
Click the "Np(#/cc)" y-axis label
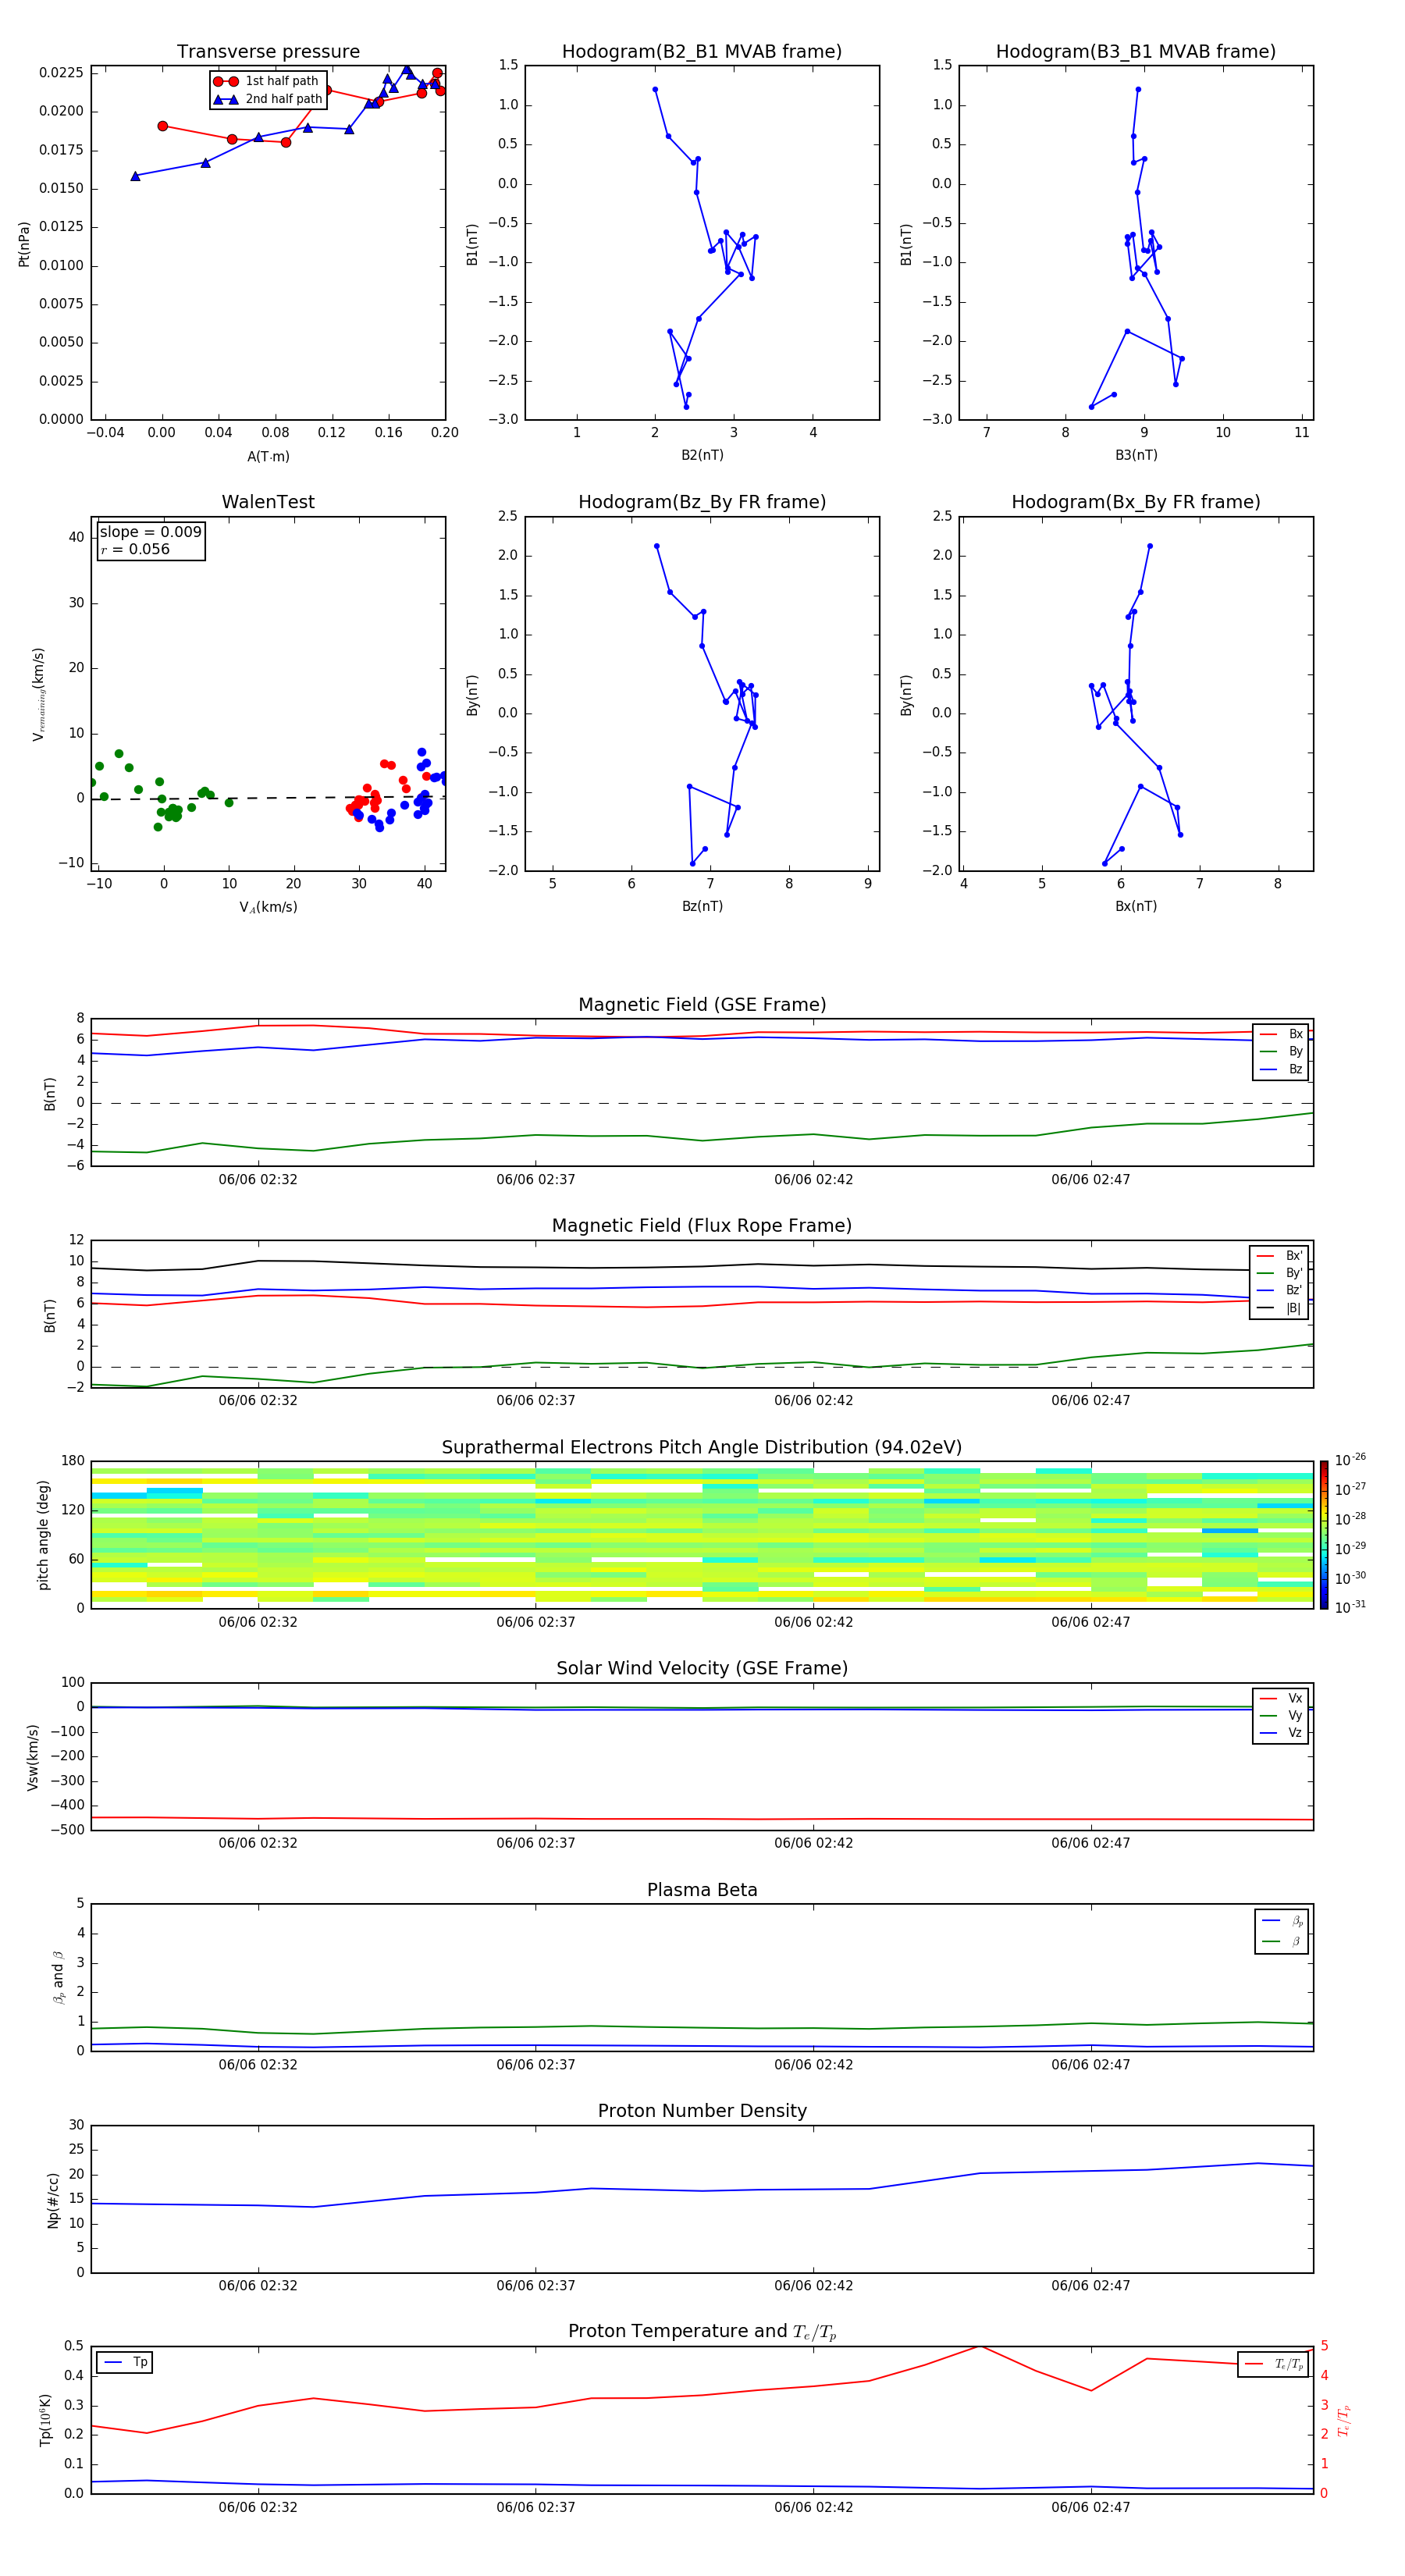[53, 2200]
